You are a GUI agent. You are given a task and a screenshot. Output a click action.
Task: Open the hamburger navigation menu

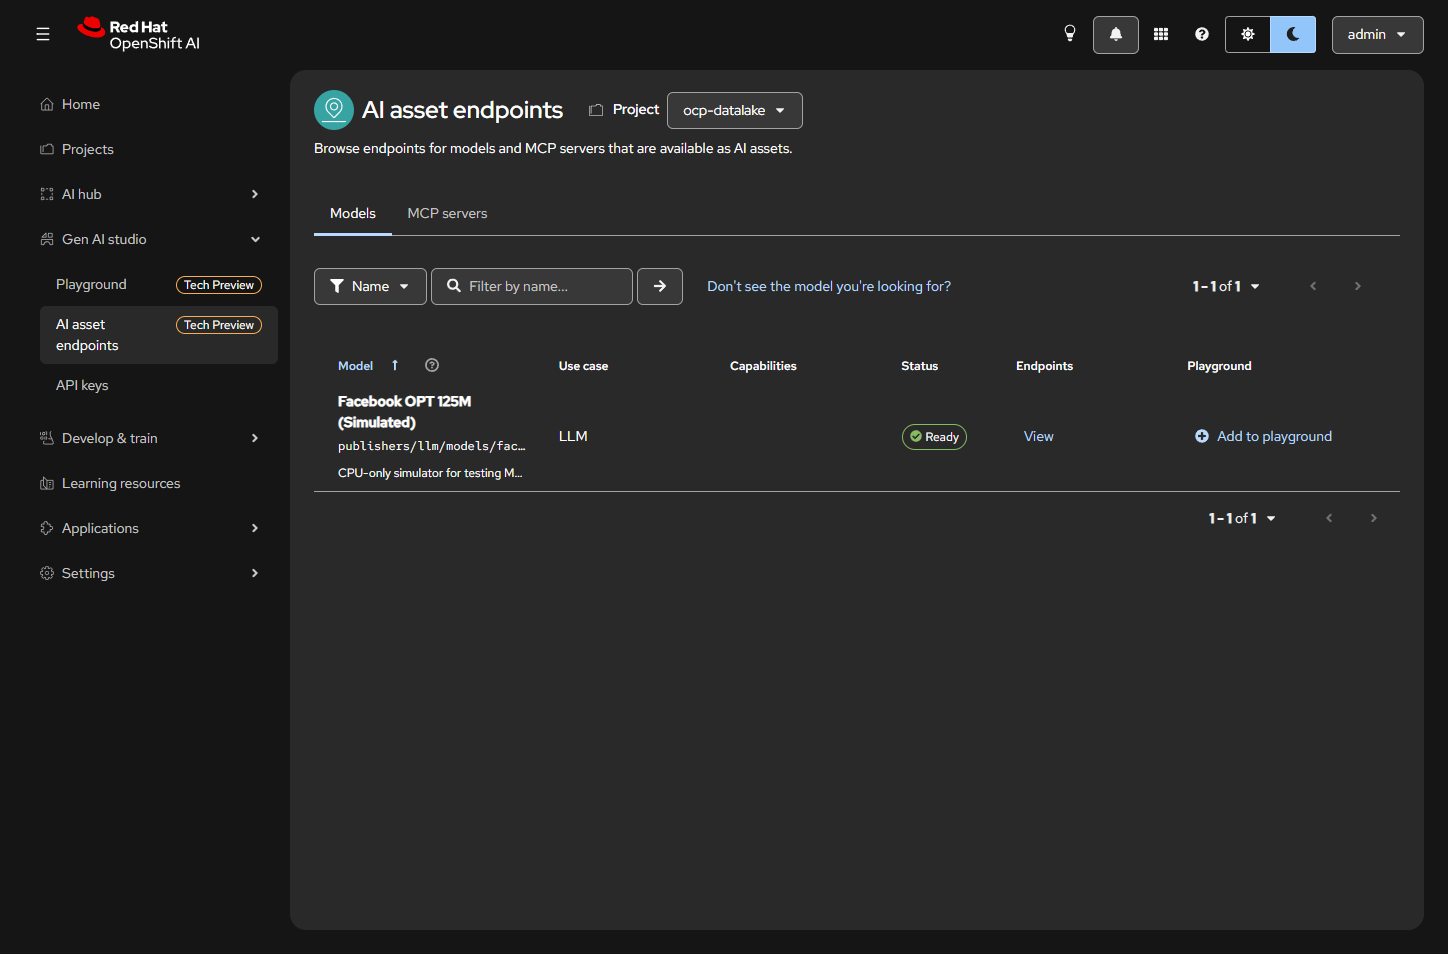[43, 34]
